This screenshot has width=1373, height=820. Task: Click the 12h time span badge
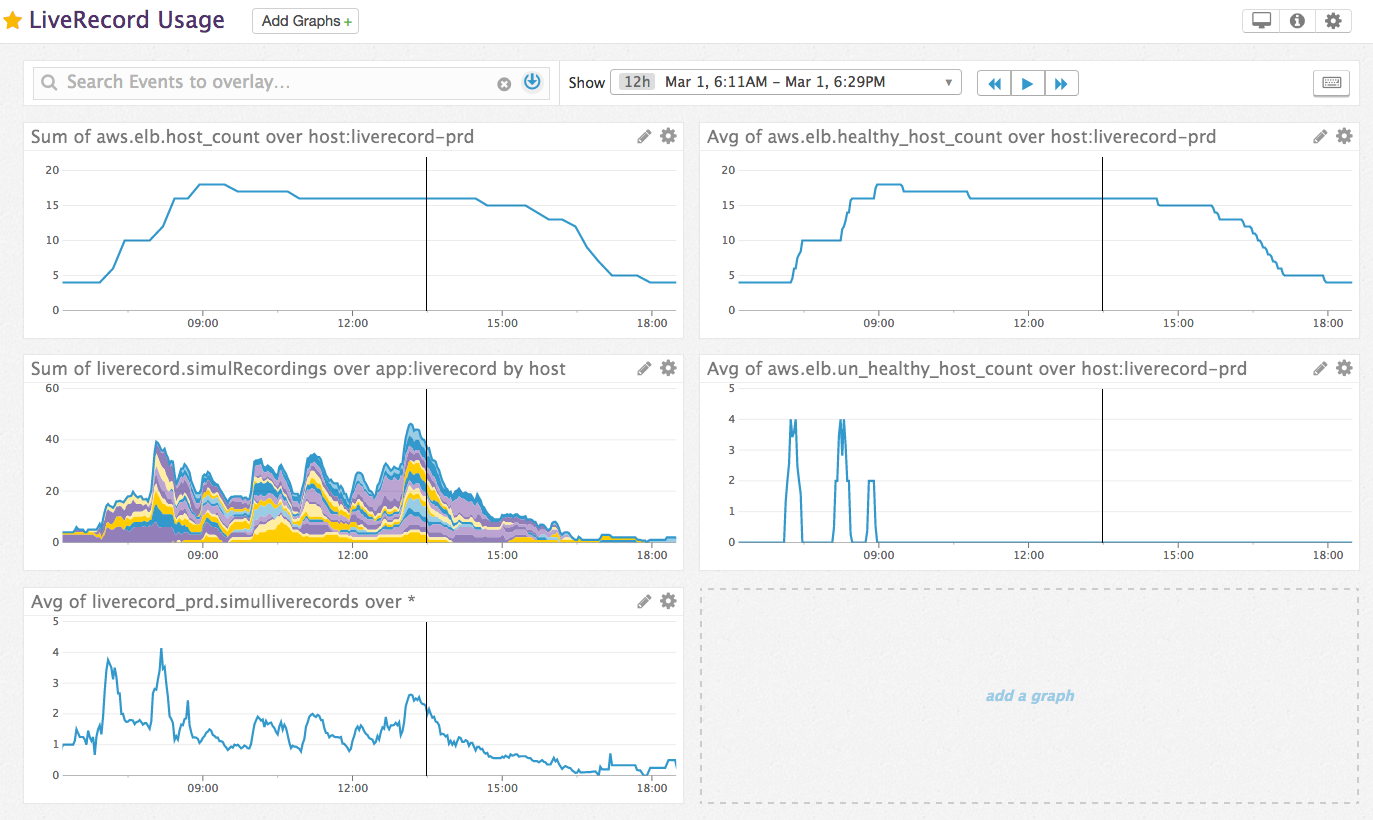[x=636, y=82]
